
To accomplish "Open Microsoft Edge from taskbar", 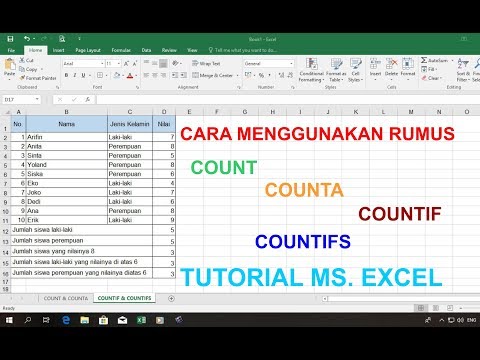I will click(x=66, y=320).
